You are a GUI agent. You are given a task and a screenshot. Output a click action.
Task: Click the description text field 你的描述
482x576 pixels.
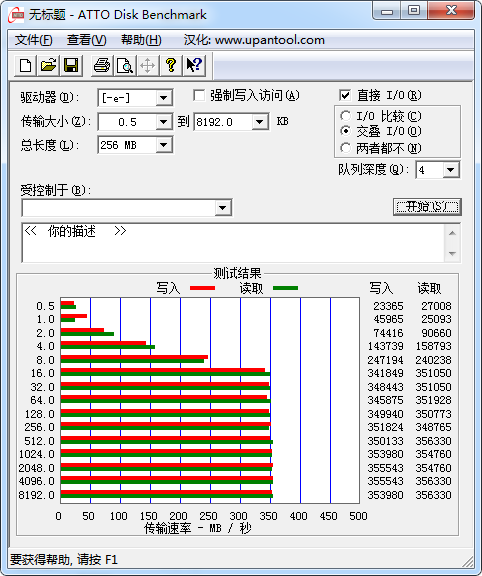233,242
